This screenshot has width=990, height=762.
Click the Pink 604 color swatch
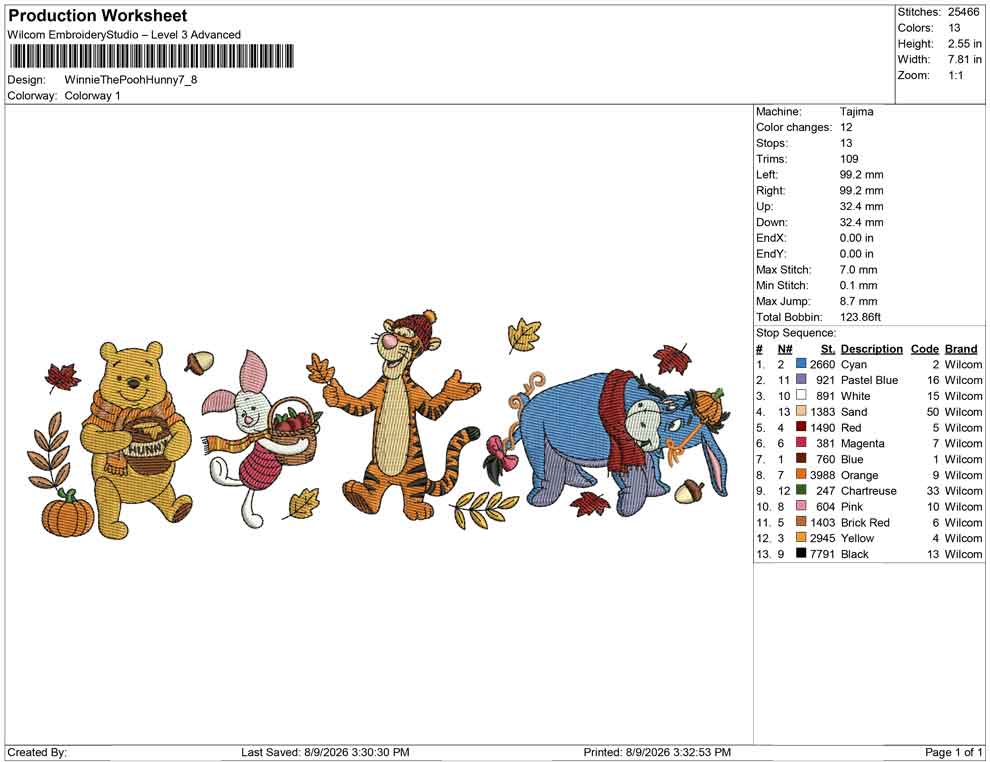pyautogui.click(x=801, y=506)
